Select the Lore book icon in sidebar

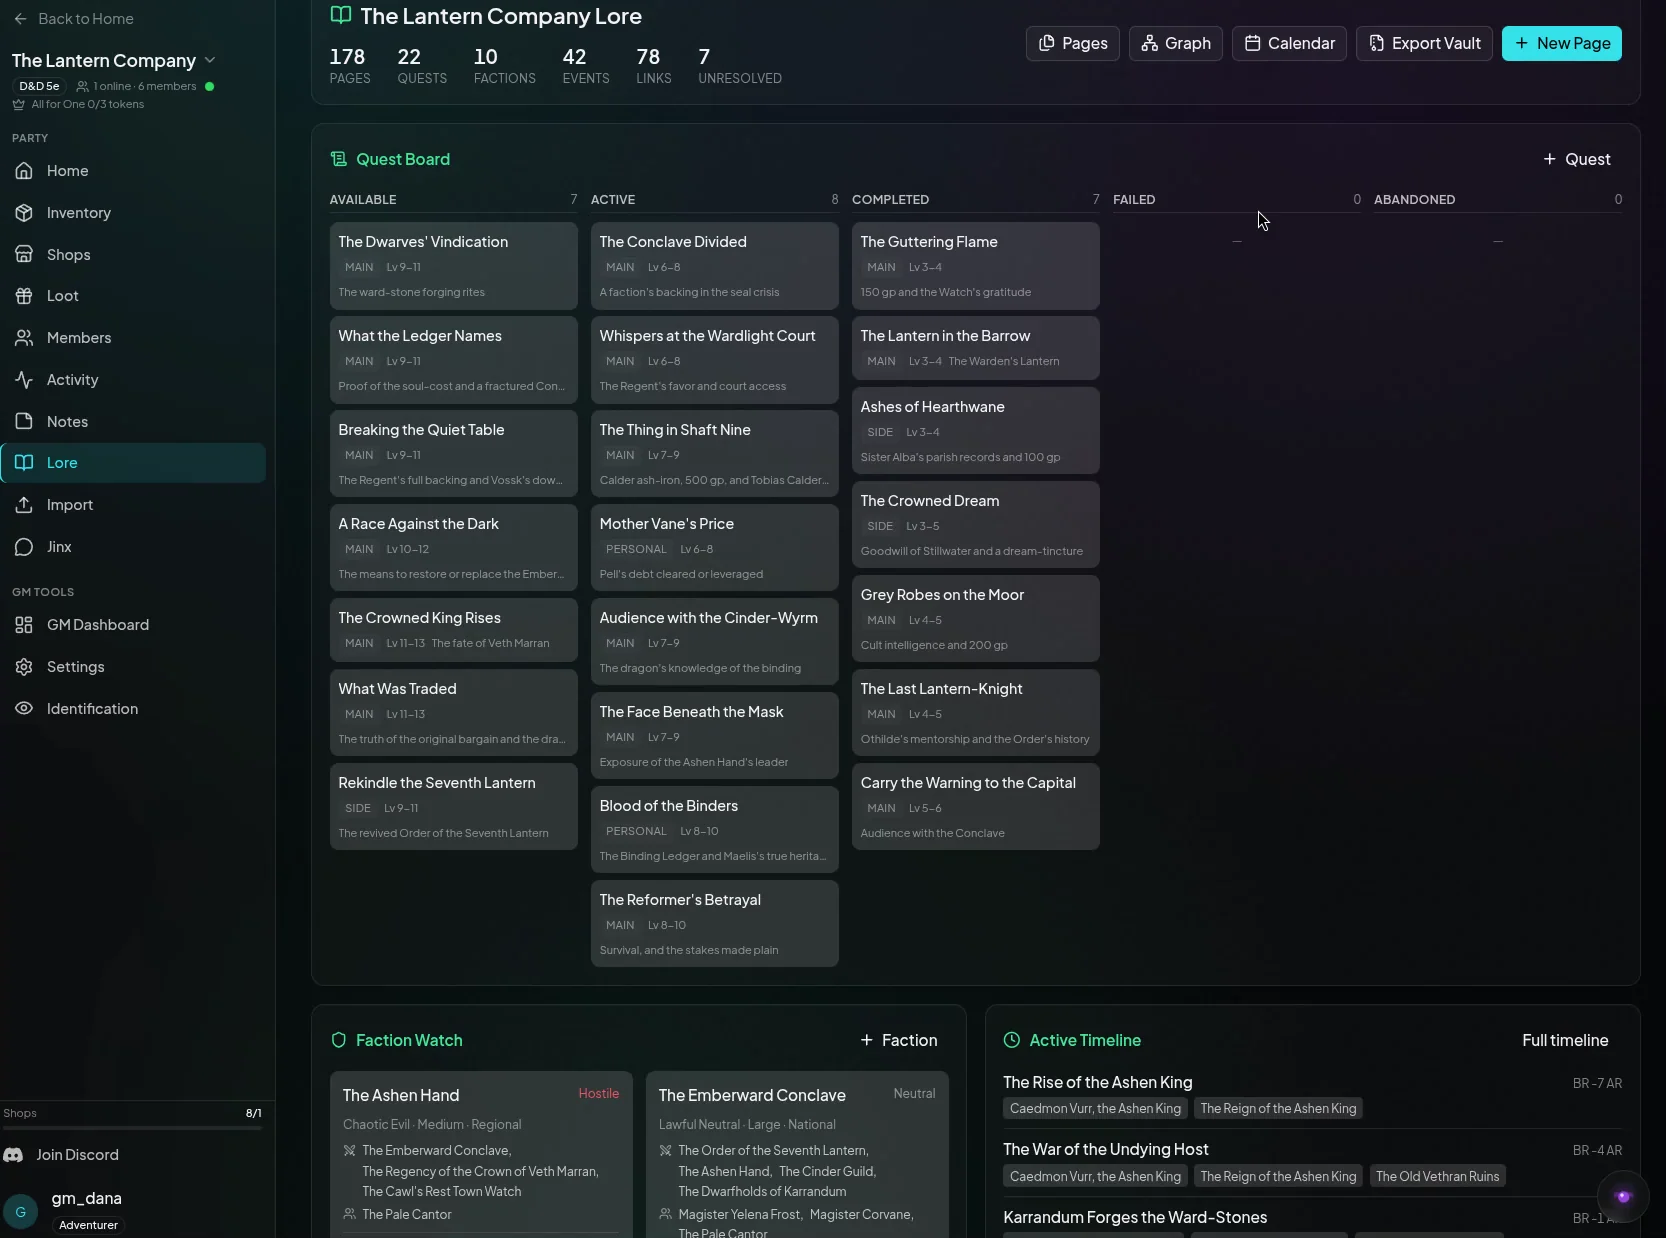click(x=25, y=463)
